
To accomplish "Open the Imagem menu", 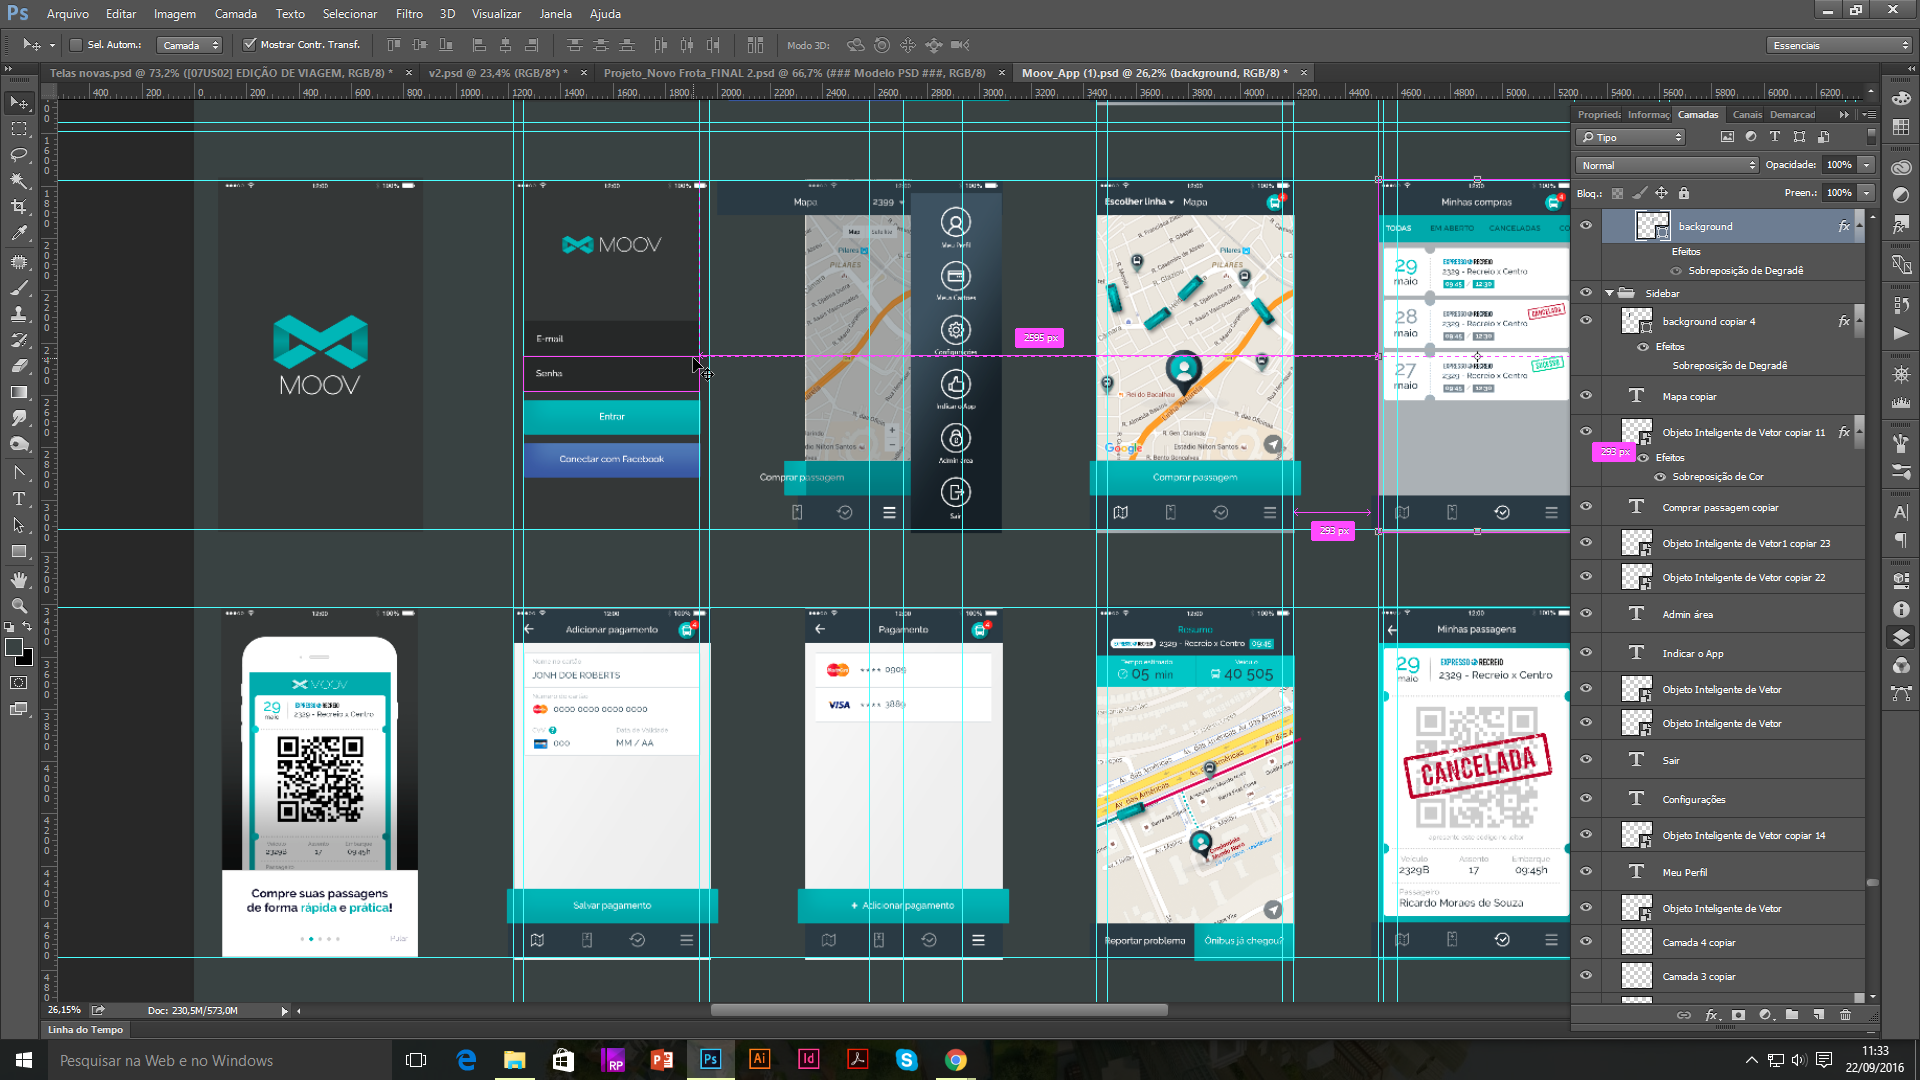I will point(175,14).
